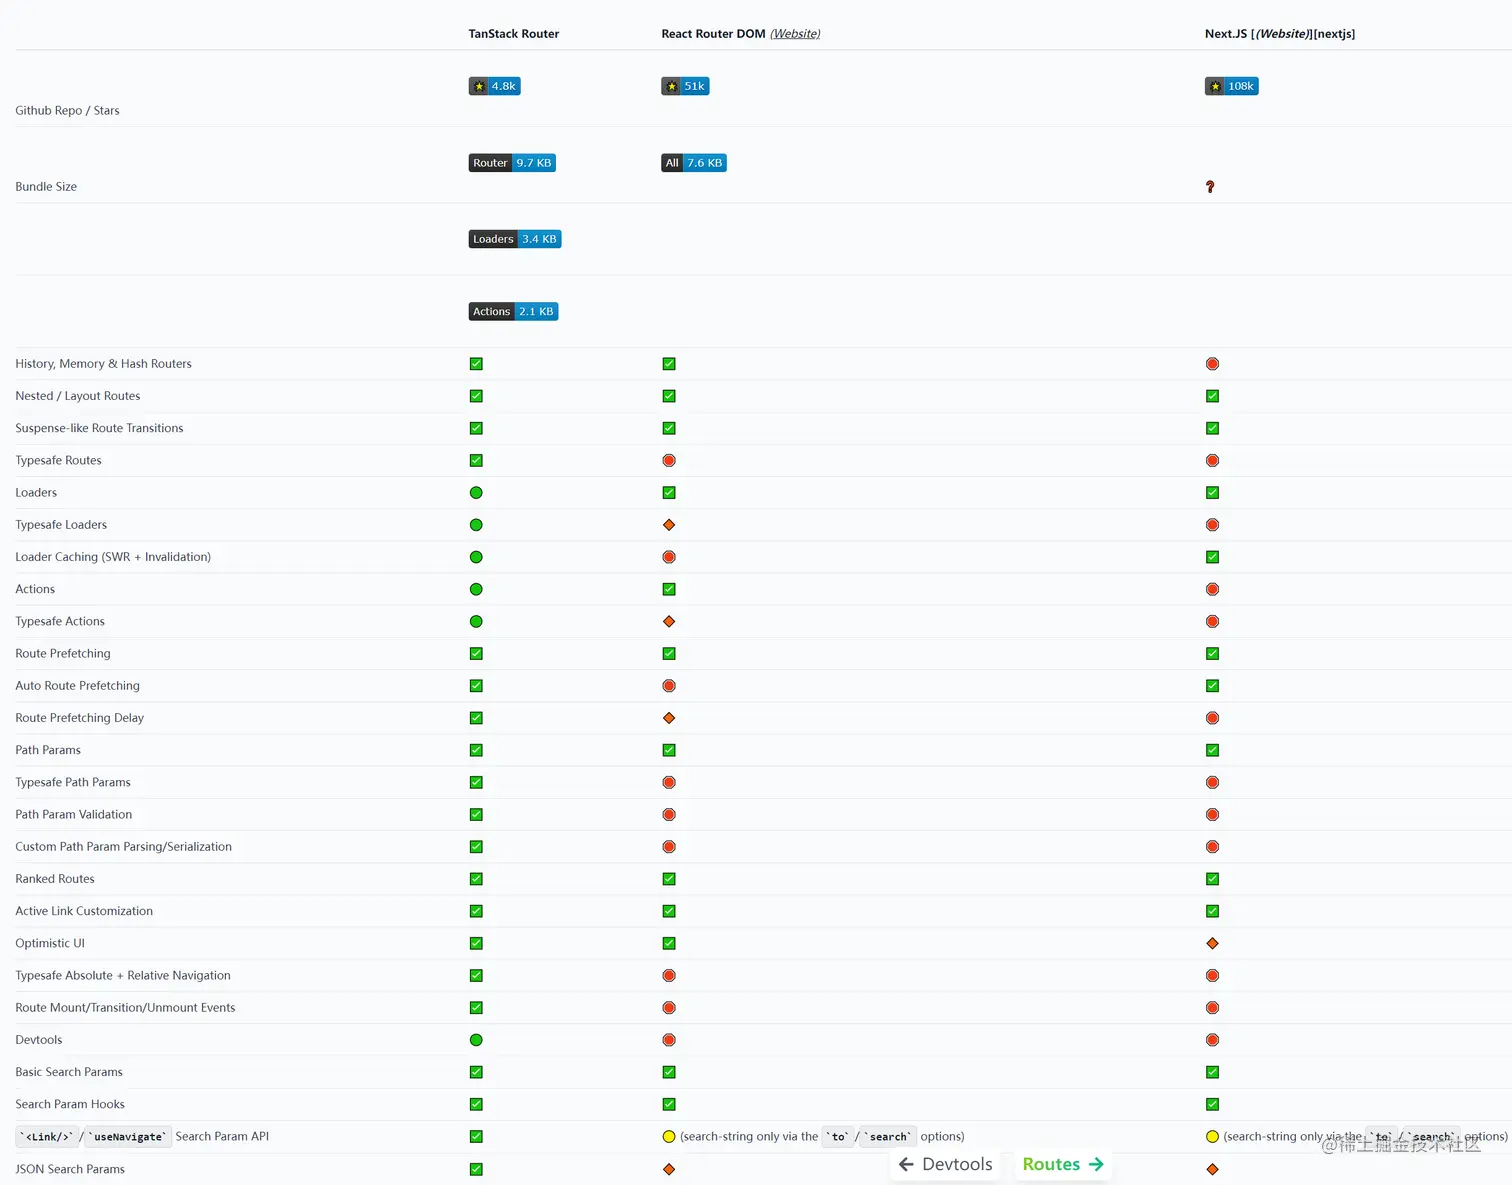Click the Custom Path Param Parsing/Serialization label
Viewport: 1512px width, 1185px height.
coord(124,847)
